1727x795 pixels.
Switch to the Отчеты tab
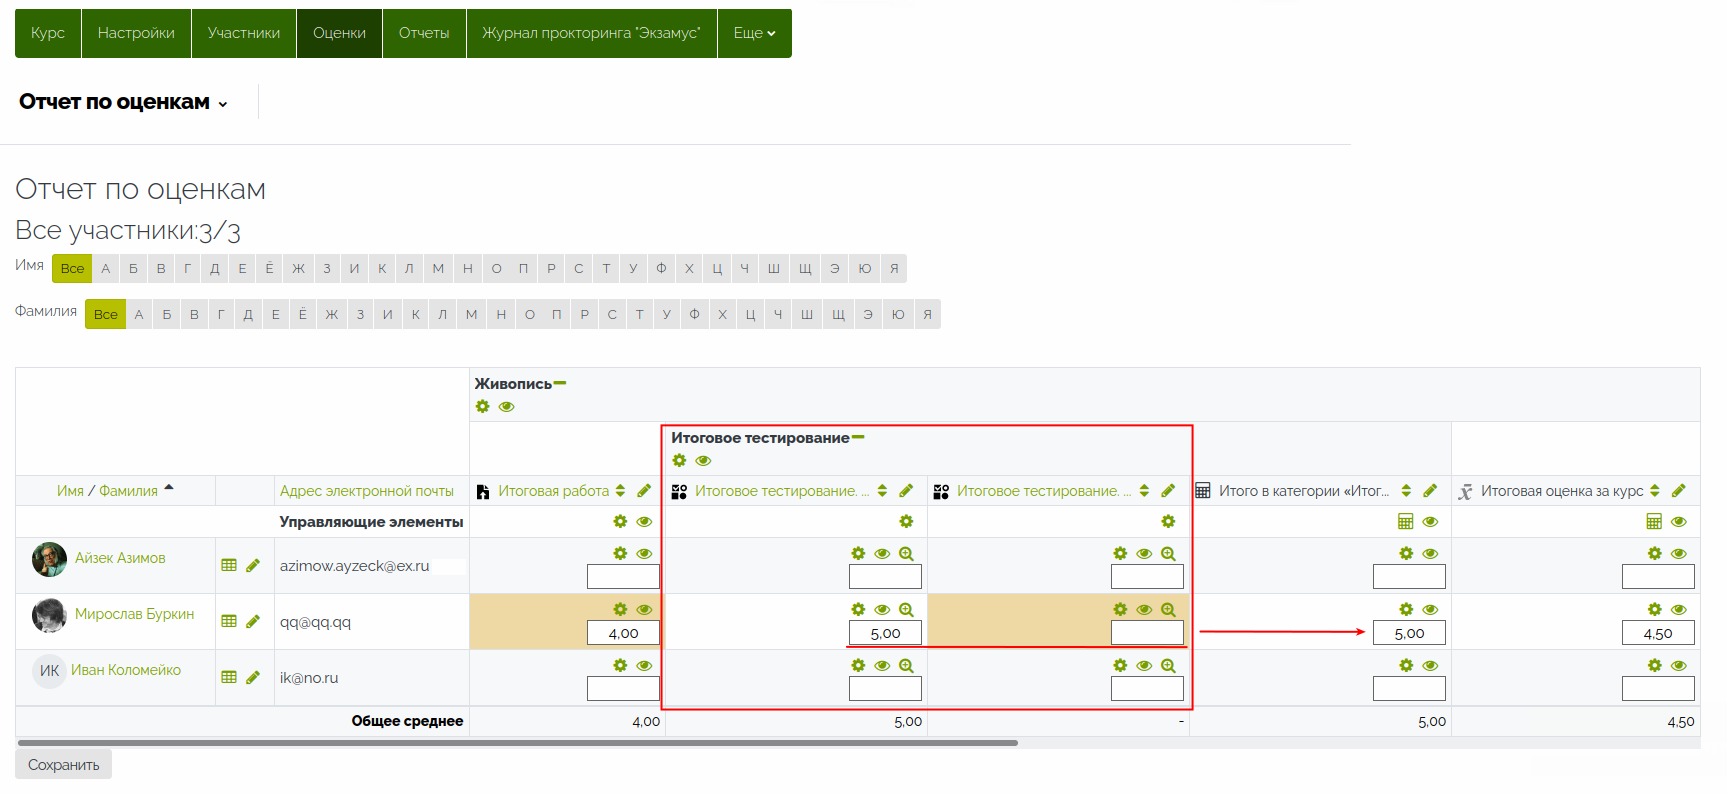[x=424, y=33]
